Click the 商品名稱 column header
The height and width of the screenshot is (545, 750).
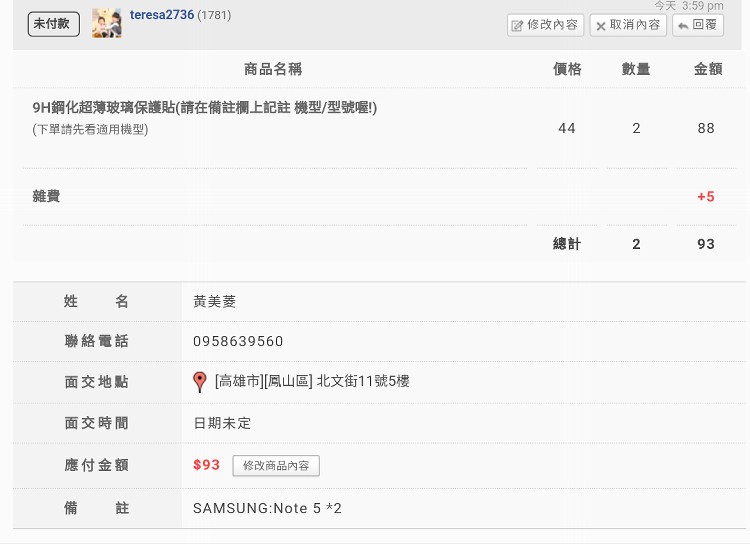[273, 69]
